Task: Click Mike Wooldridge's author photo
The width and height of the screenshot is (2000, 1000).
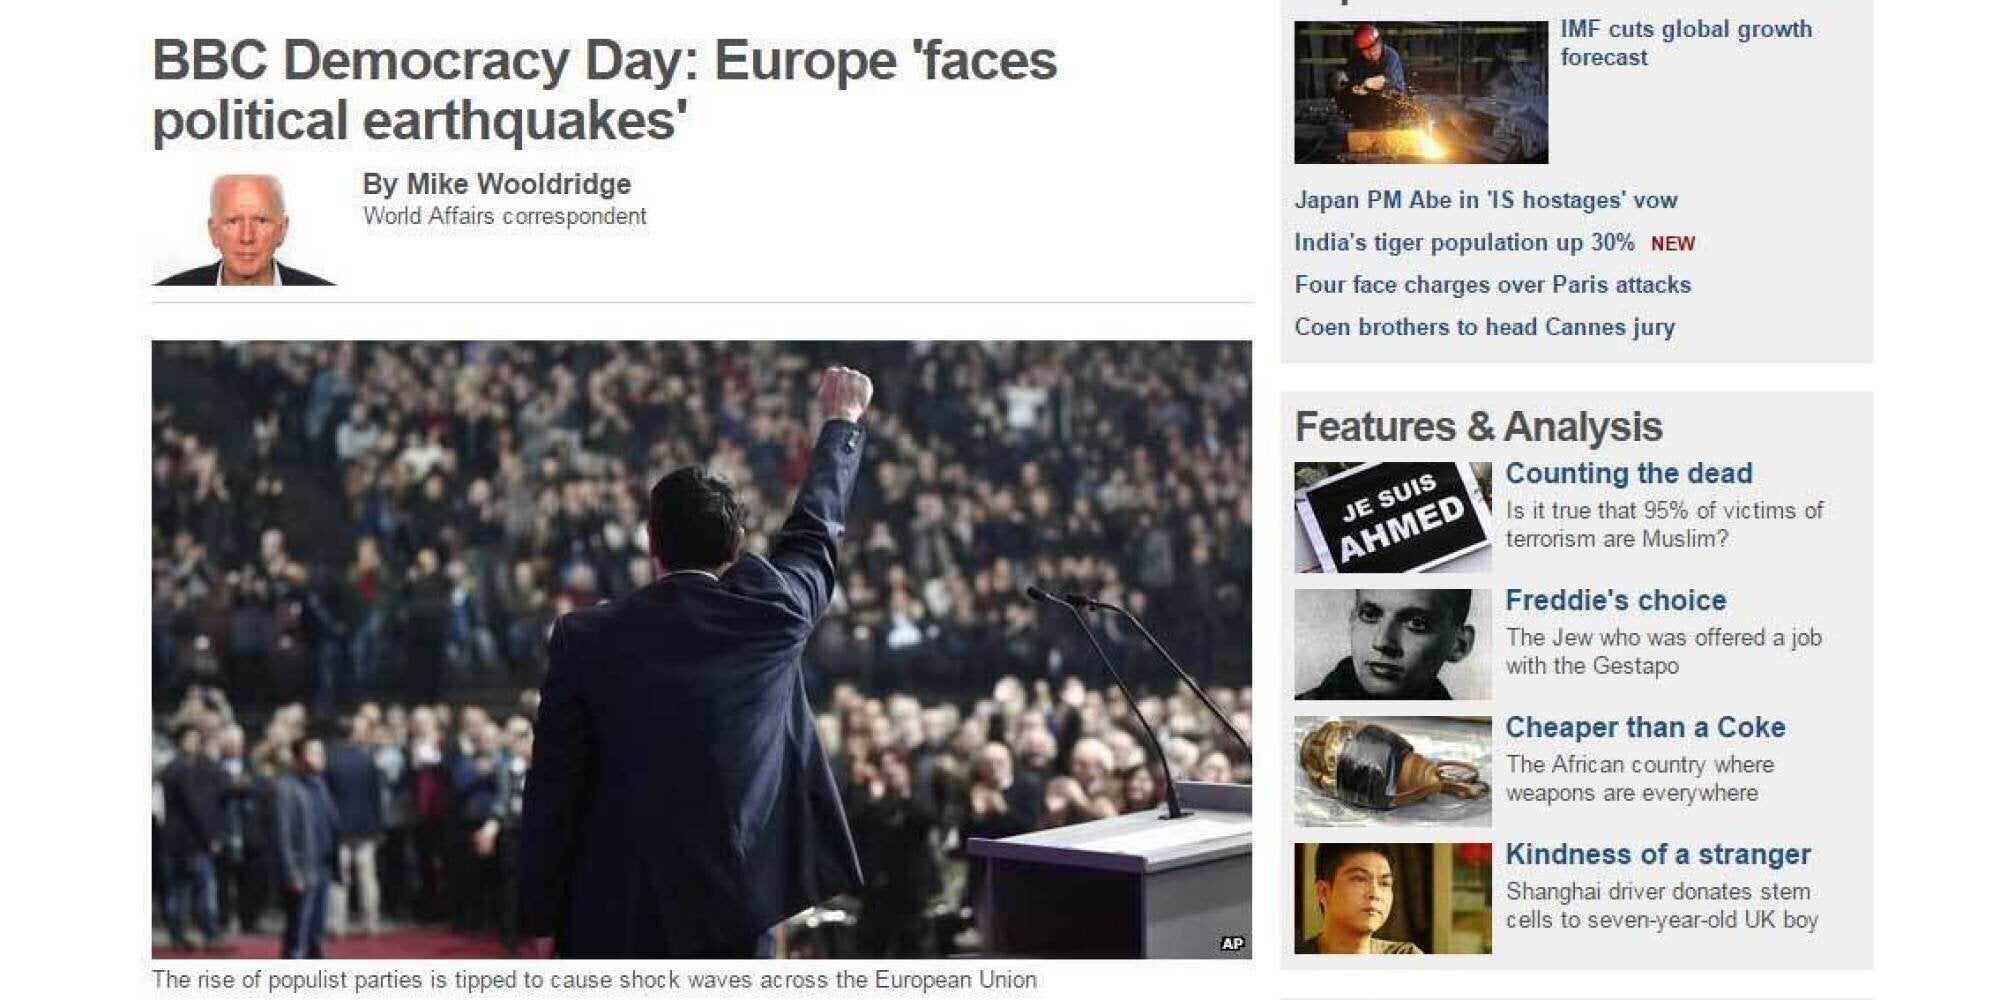Action: click(244, 230)
